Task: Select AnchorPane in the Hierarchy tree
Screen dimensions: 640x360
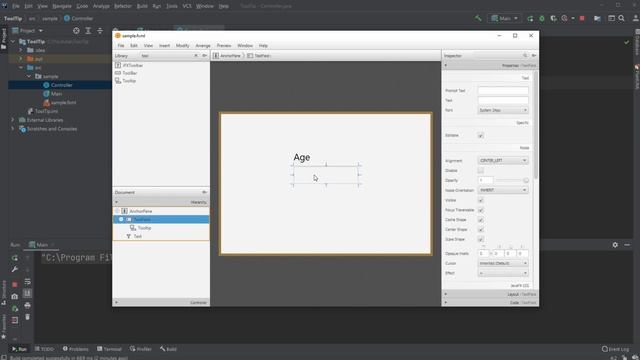Action: pyautogui.click(x=140, y=211)
